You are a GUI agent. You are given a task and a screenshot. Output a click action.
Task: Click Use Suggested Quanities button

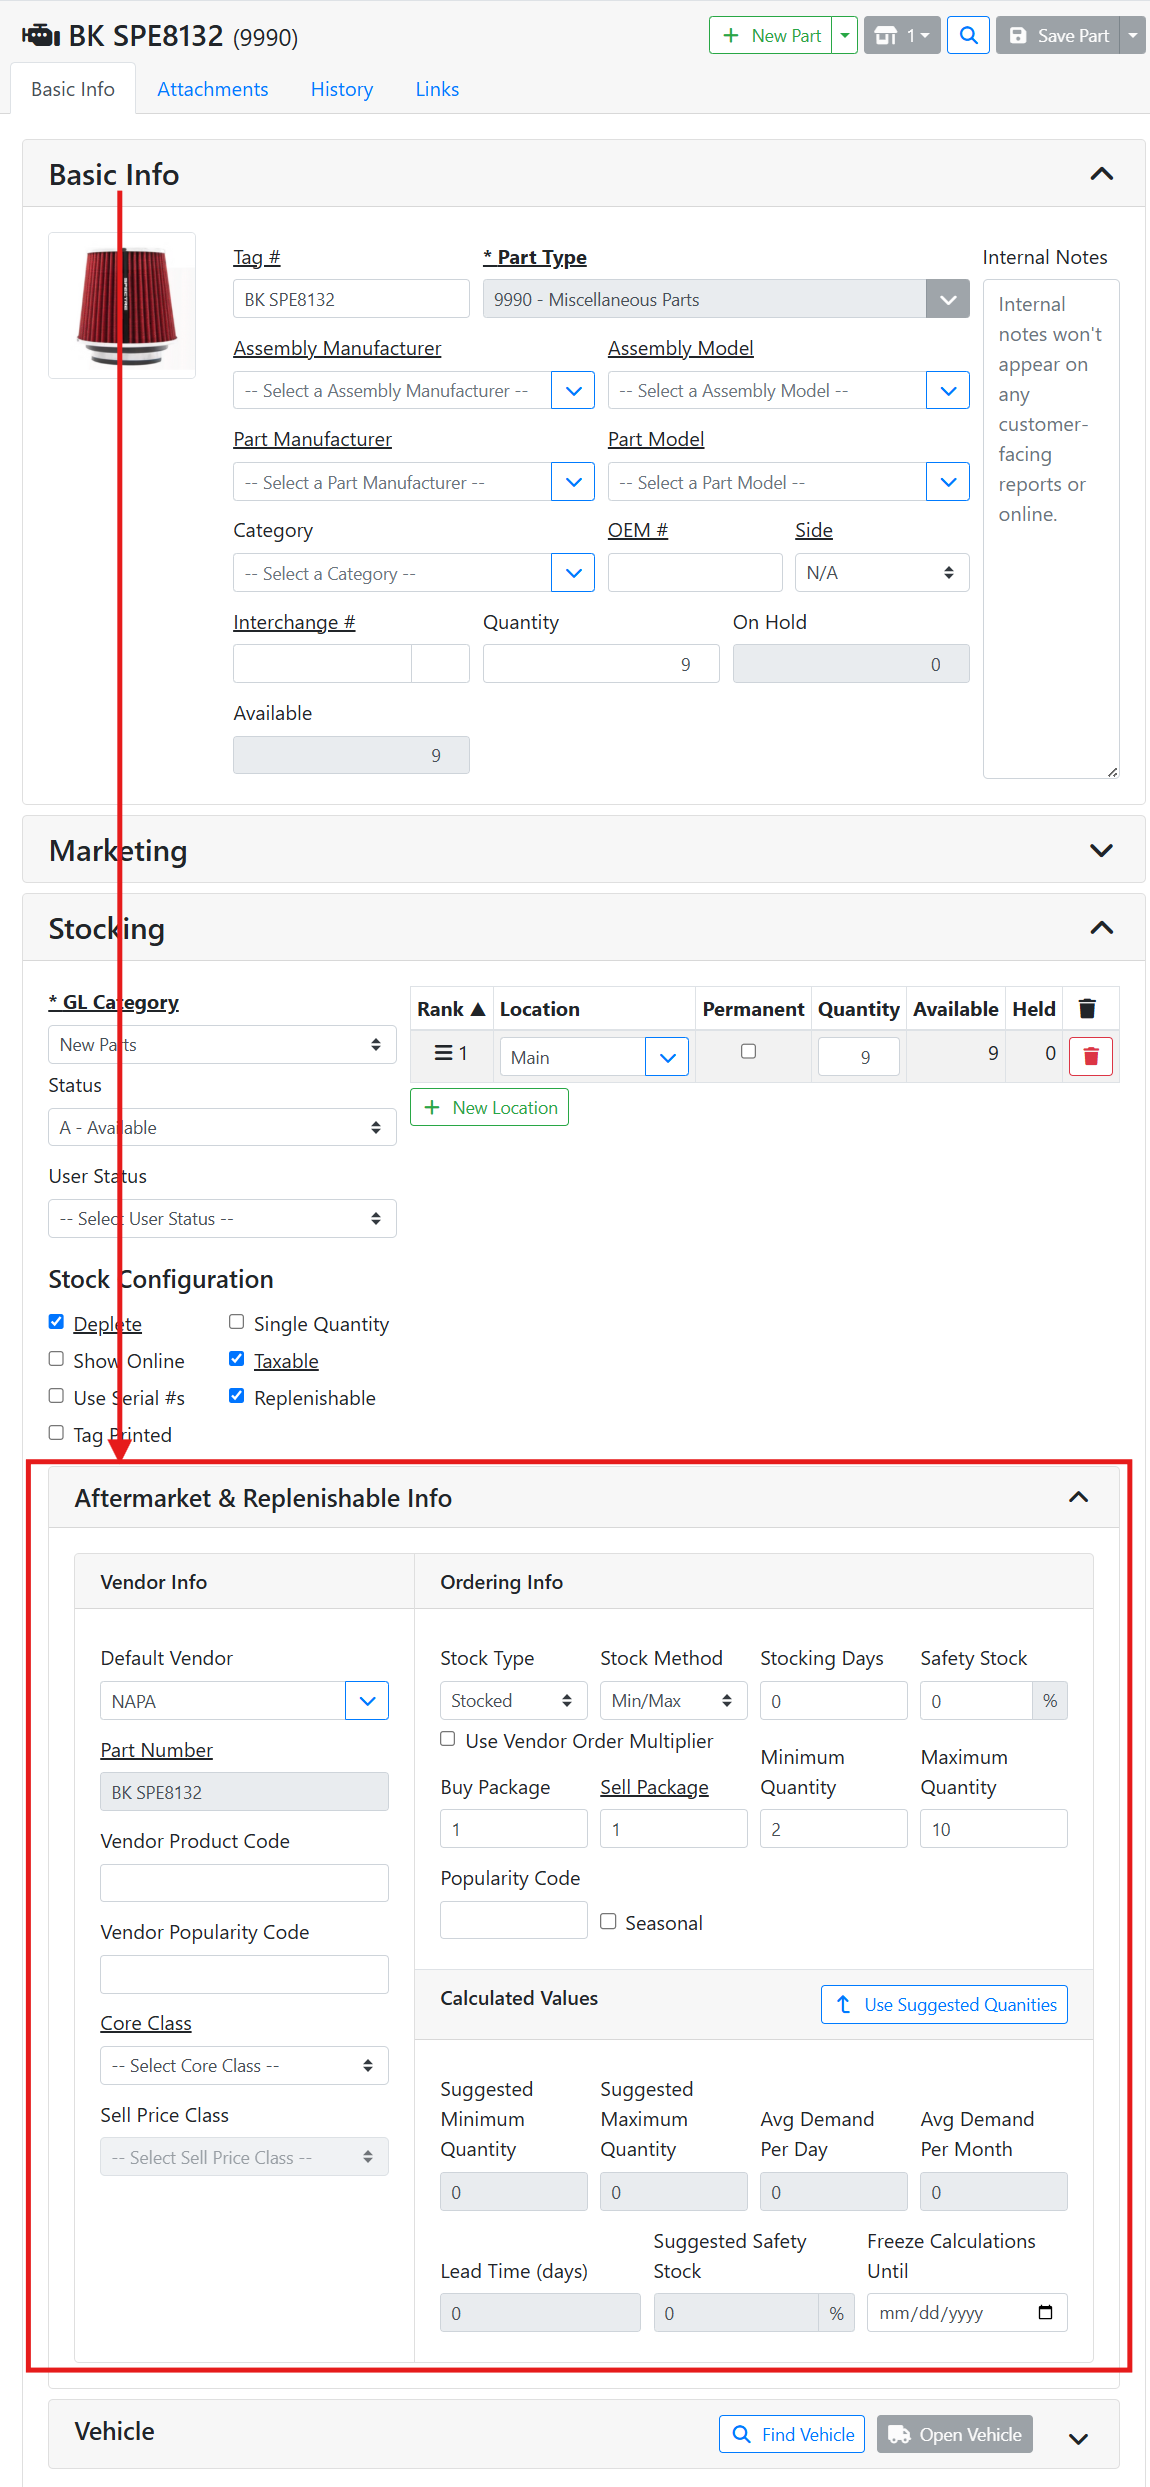click(944, 2004)
